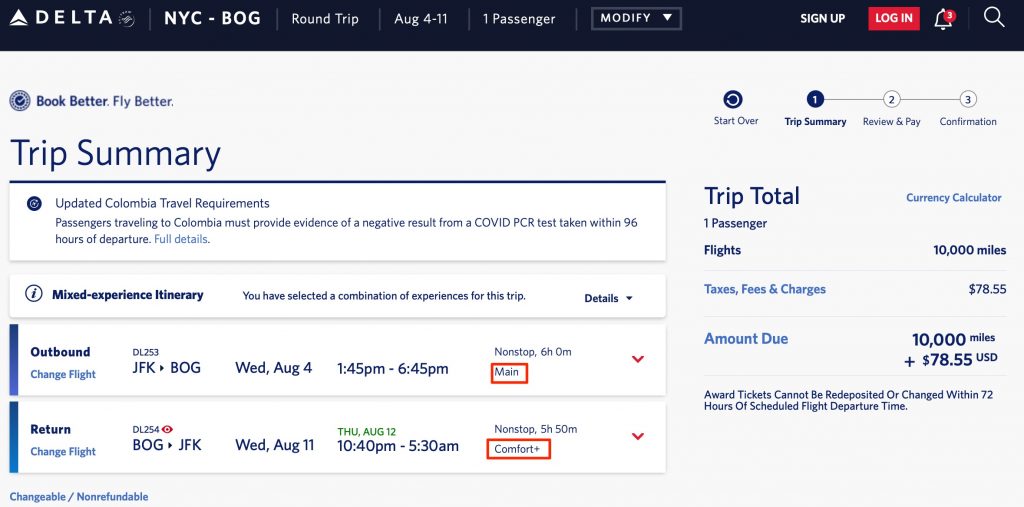1024x507 pixels.
Task: Open the notifications bell
Action: coord(943,19)
